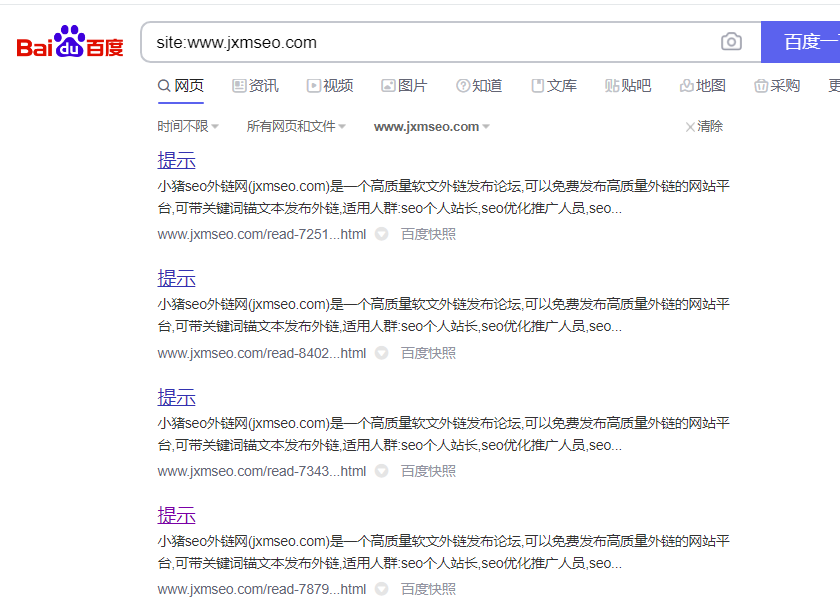The image size is (840, 599).
Task: Expand the 时间不限 filter dropdown
Action: pos(188,126)
